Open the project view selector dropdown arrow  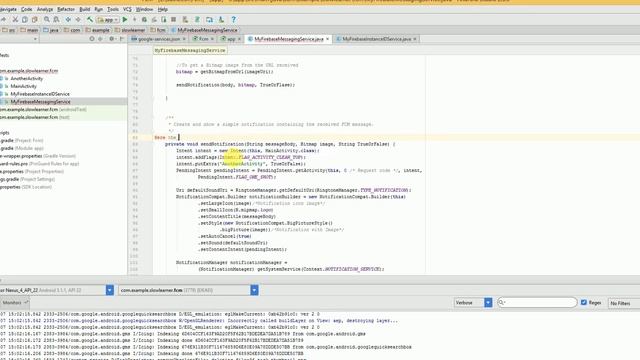[x=35, y=39]
